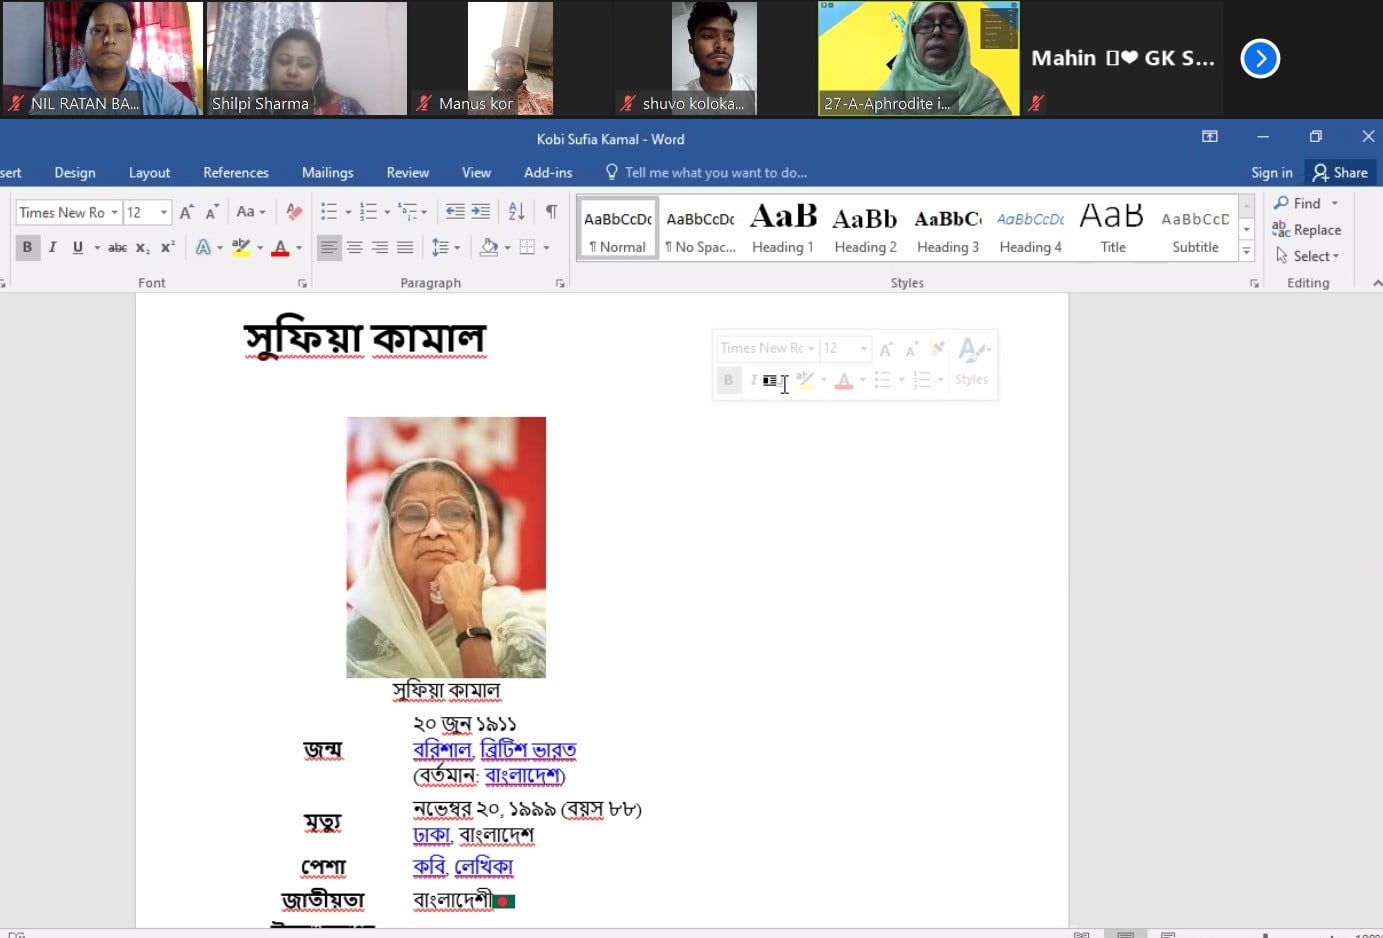
Task: Toggle Underline formatting in ribbon
Action: click(x=77, y=247)
